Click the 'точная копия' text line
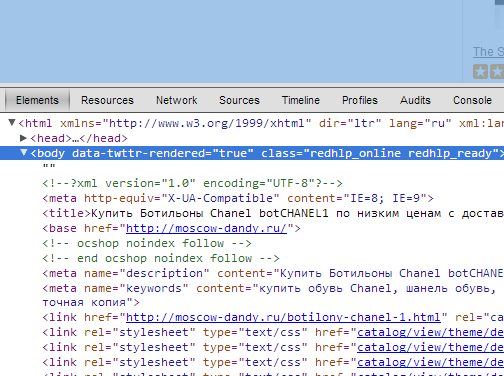Screen dimensions: 504x376 pos(91,302)
